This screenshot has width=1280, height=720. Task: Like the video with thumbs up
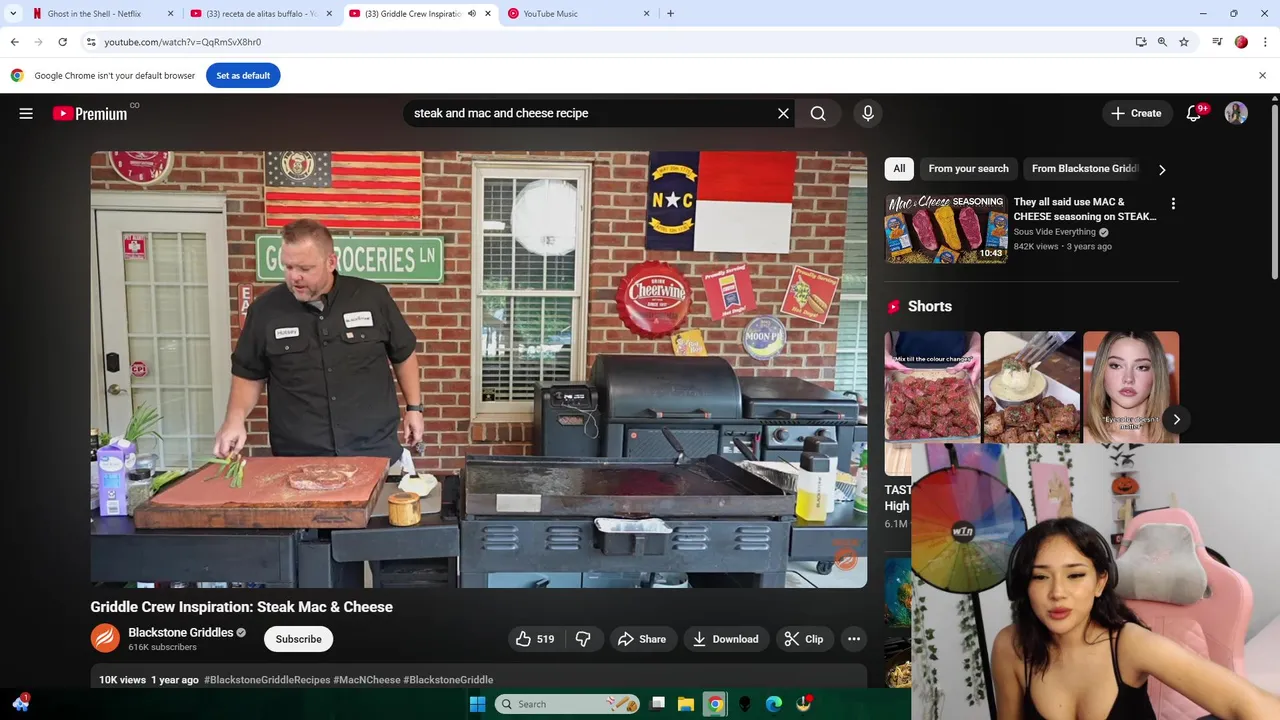pyautogui.click(x=535, y=639)
